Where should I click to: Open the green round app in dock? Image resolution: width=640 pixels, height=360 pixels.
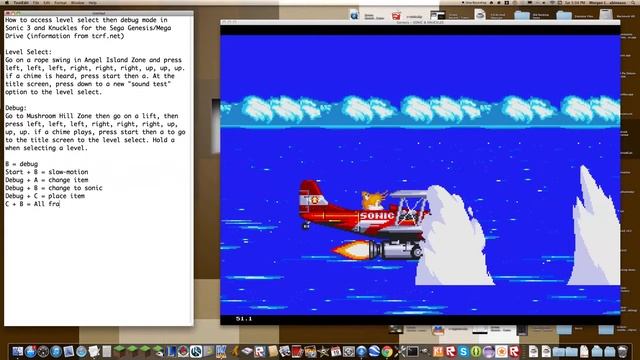(x=476, y=351)
